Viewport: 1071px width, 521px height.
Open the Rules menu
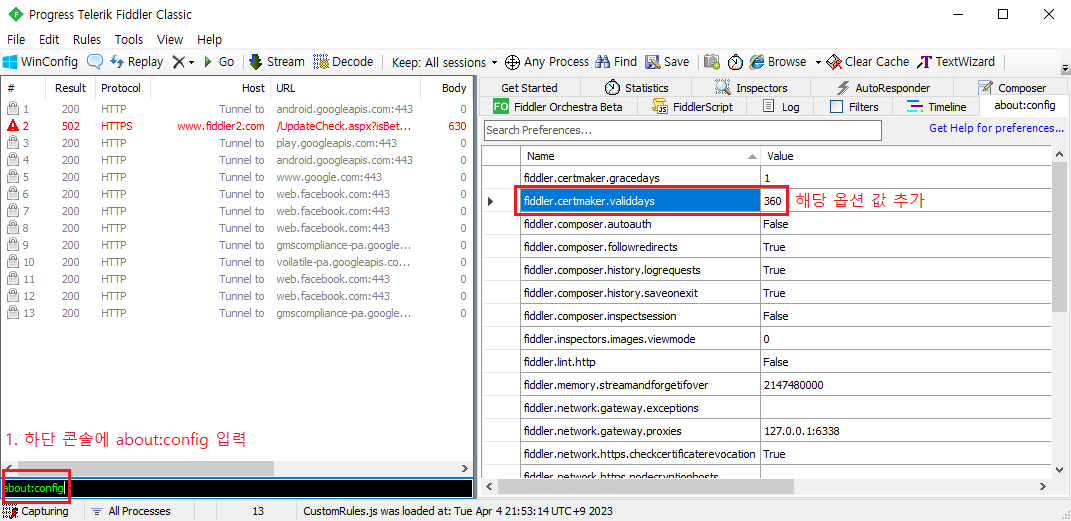pos(87,40)
